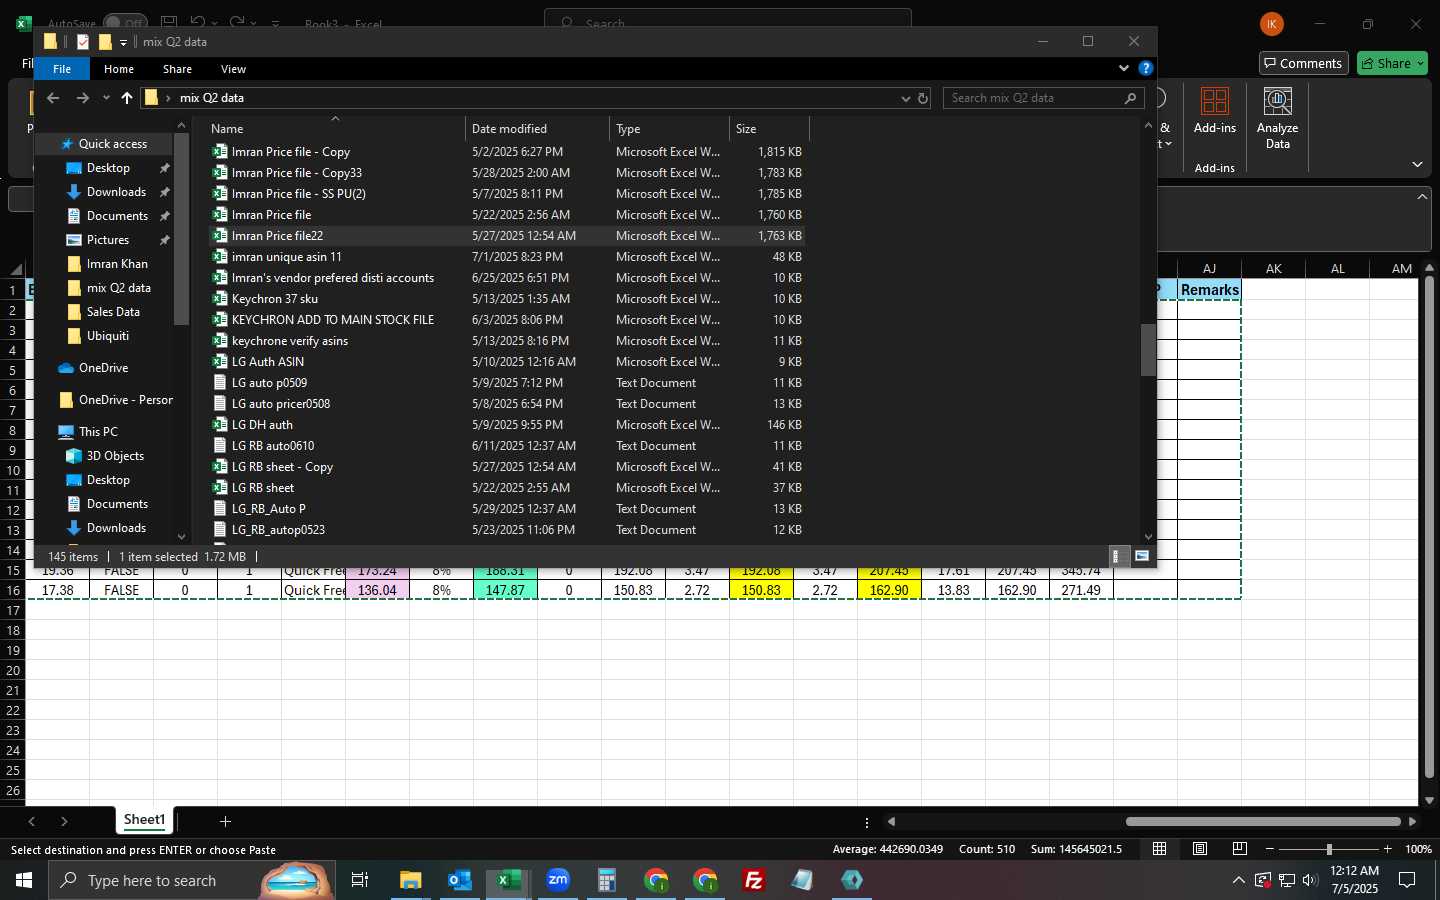The width and height of the screenshot is (1440, 900).
Task: Toggle Excel AutoSave switch
Action: (x=125, y=23)
